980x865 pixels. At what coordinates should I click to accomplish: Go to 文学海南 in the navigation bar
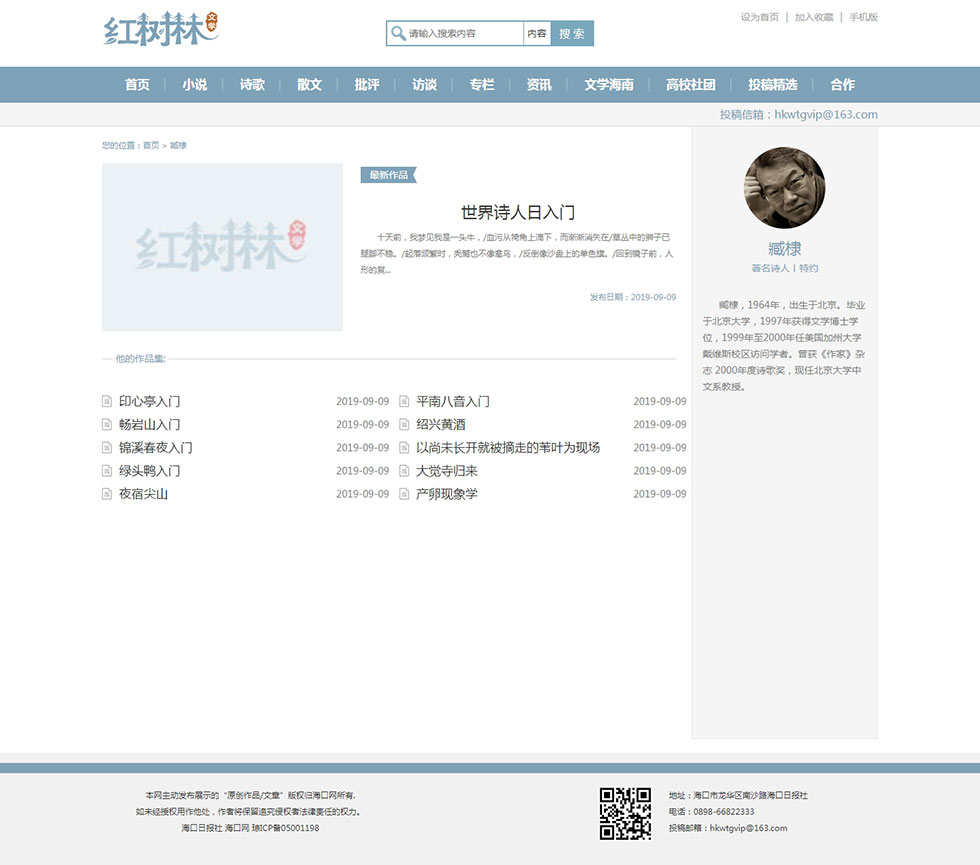coord(609,85)
